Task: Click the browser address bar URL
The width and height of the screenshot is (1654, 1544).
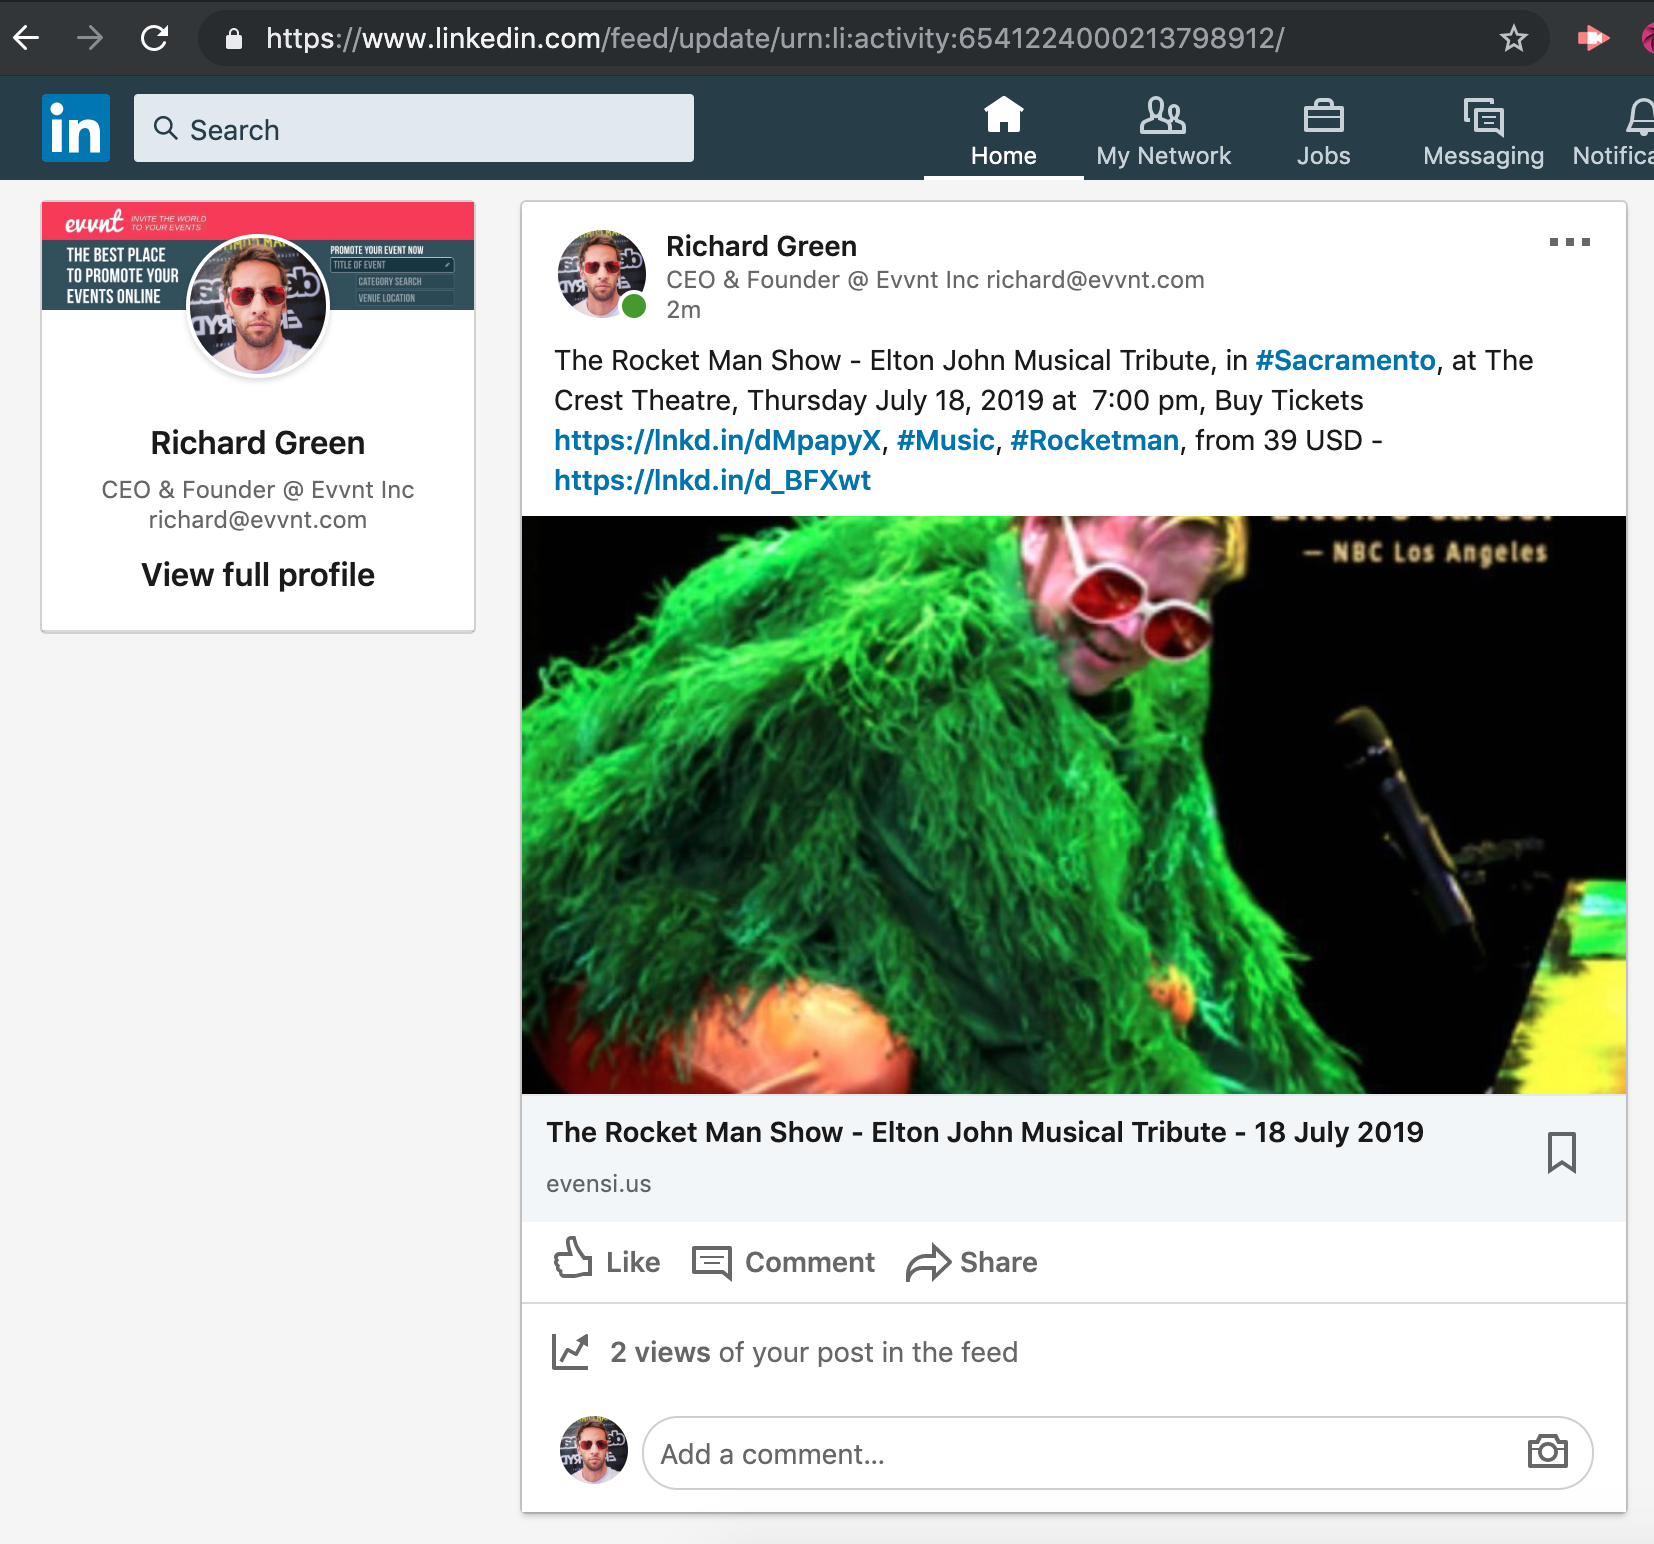Action: coord(775,39)
